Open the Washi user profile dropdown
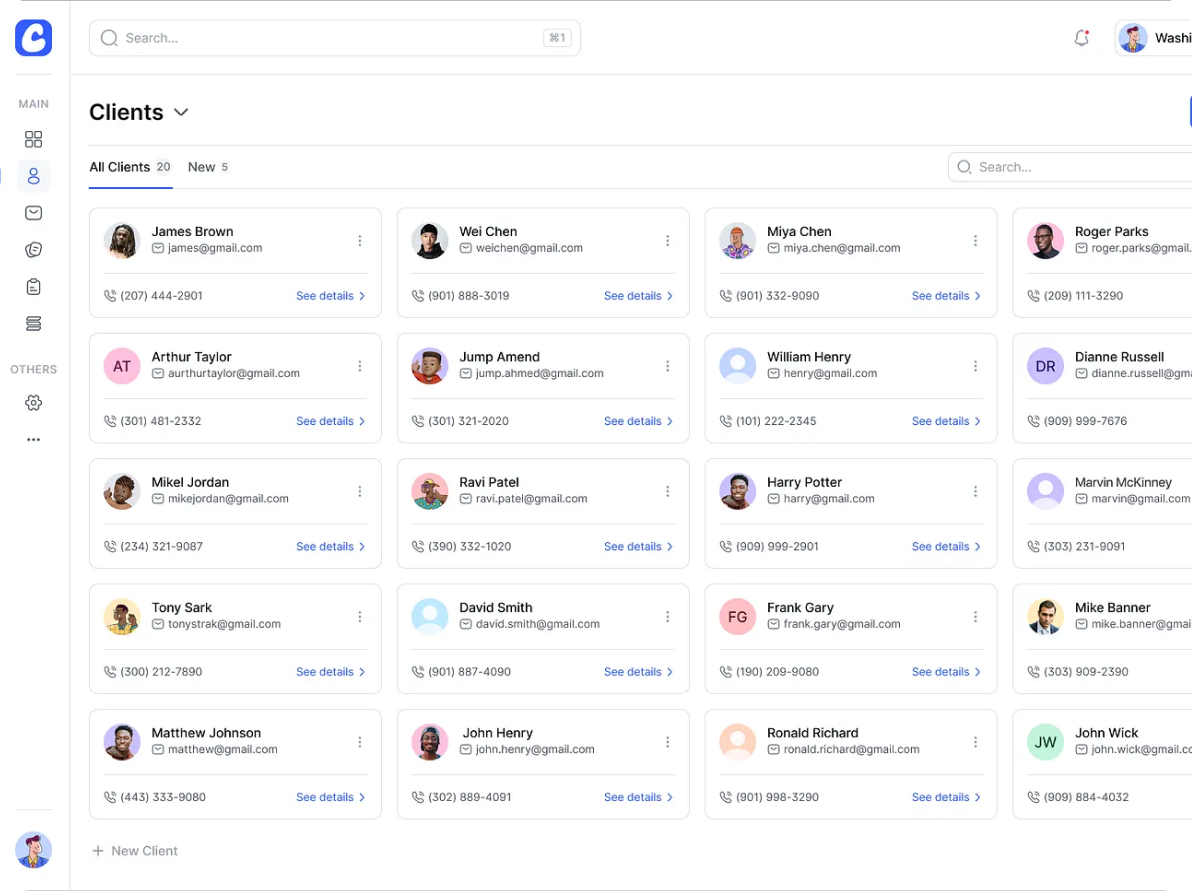This screenshot has height=892, width=1192. pos(1154,38)
